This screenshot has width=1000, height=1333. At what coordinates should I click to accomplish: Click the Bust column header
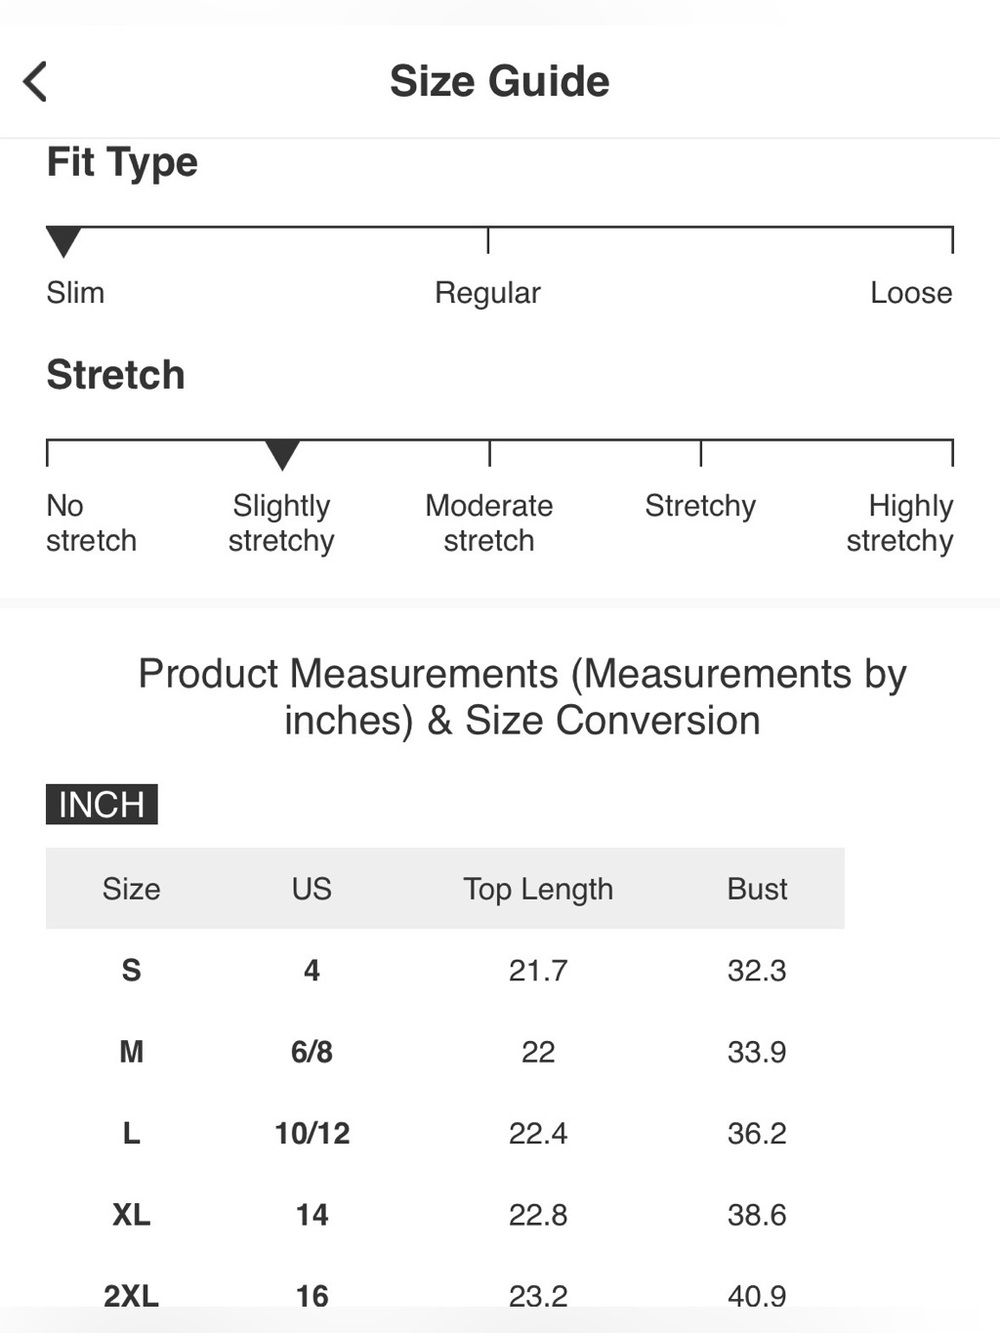tap(757, 888)
